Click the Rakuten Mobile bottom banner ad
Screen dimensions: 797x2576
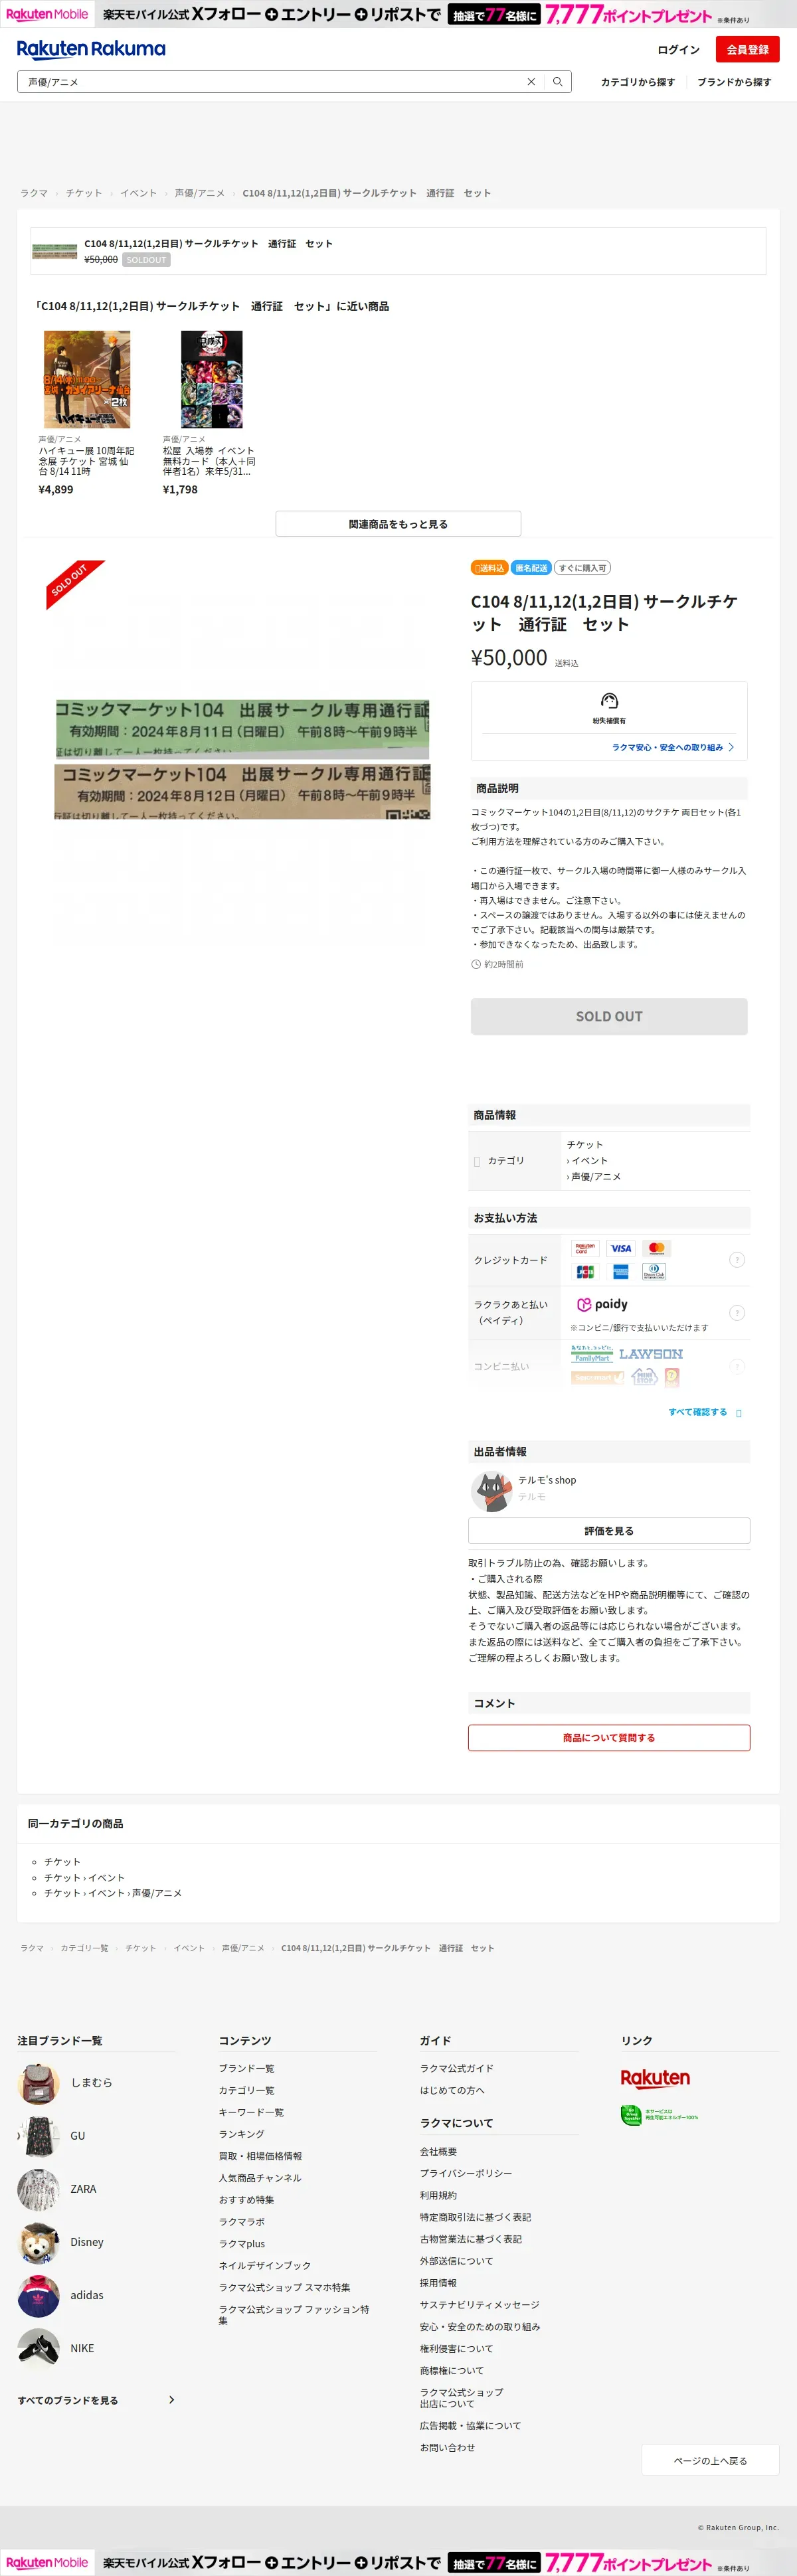point(398,2562)
